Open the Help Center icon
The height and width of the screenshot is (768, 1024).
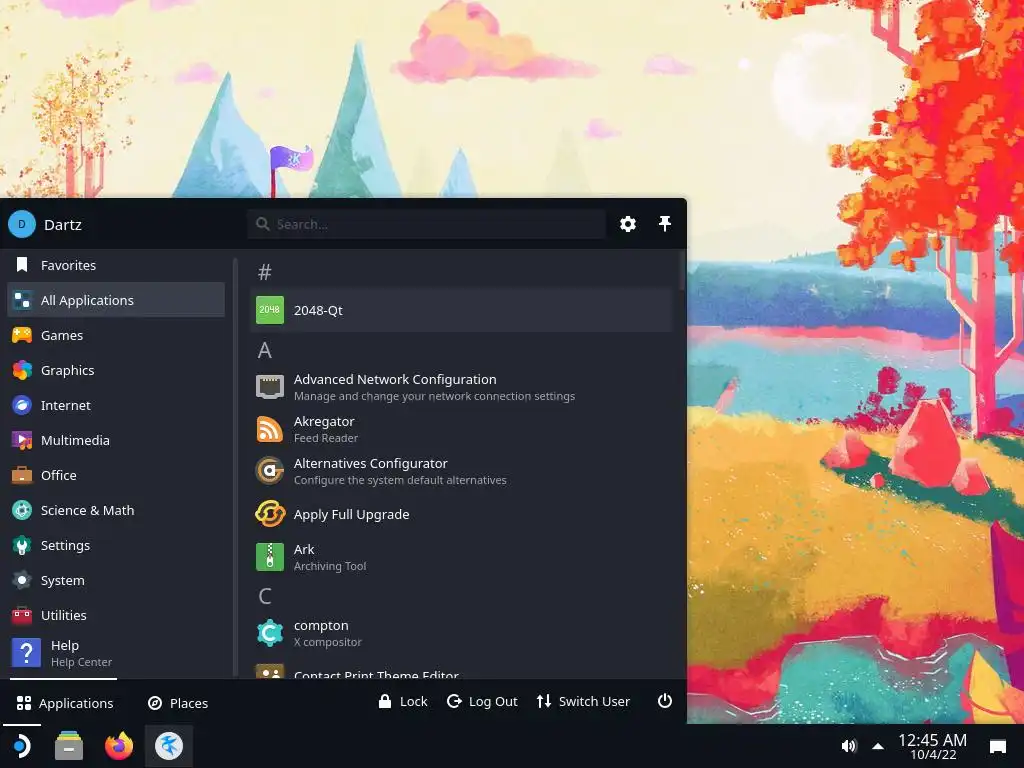[26, 653]
